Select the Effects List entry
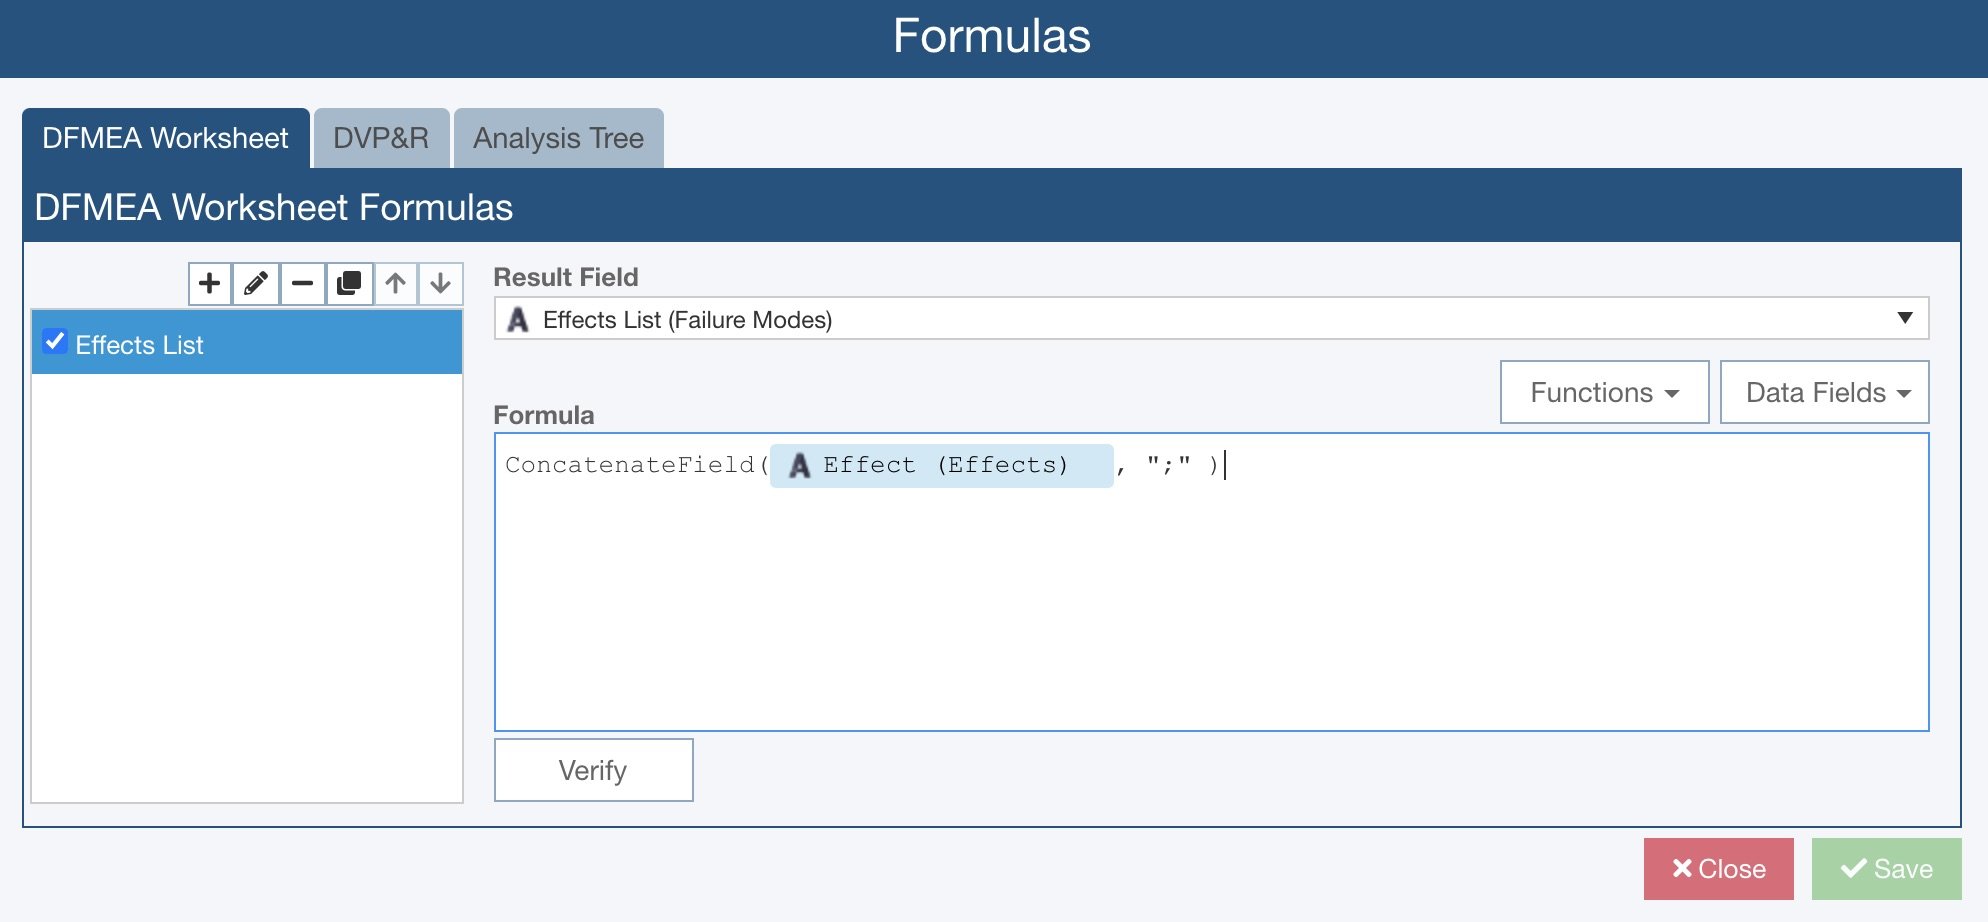This screenshot has width=1988, height=922. (140, 344)
